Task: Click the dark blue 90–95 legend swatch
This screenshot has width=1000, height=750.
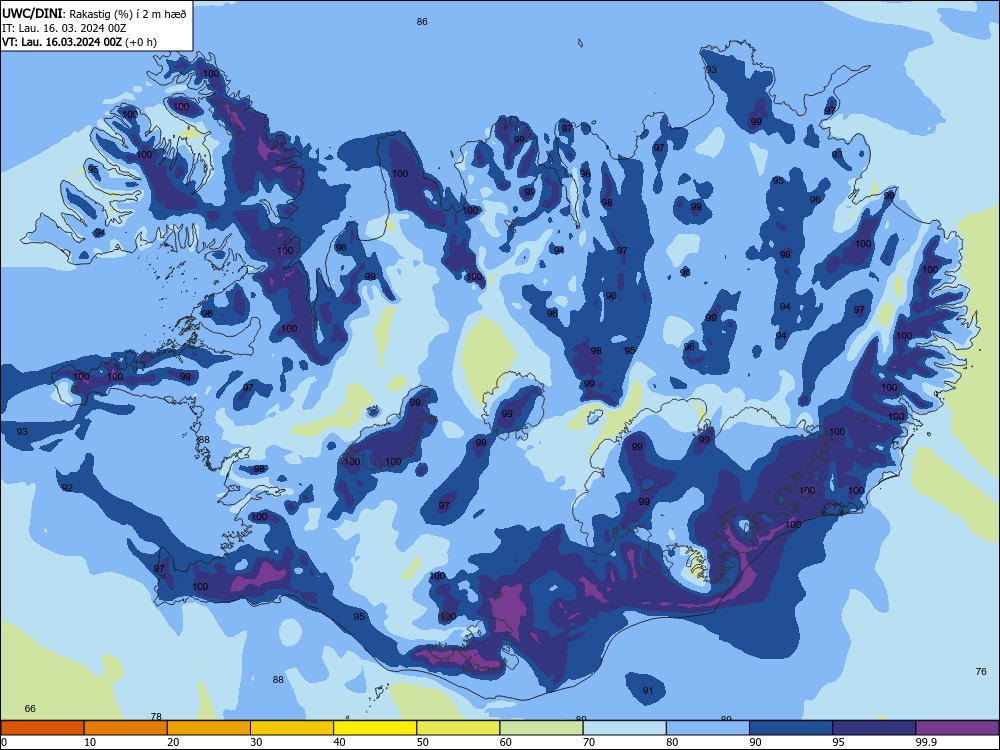Action: (791, 728)
